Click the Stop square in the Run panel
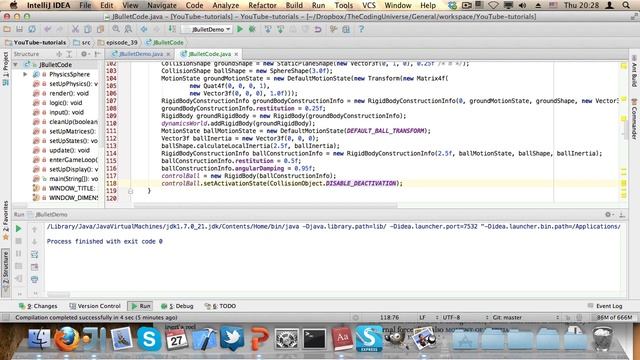Viewport: 640px width, 360px height. (x=18, y=241)
